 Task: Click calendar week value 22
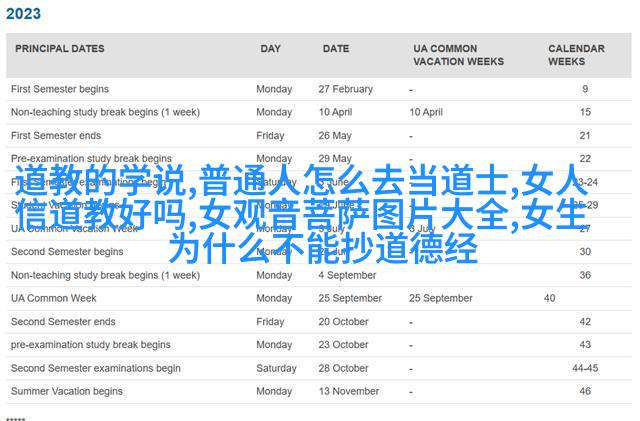(x=585, y=158)
